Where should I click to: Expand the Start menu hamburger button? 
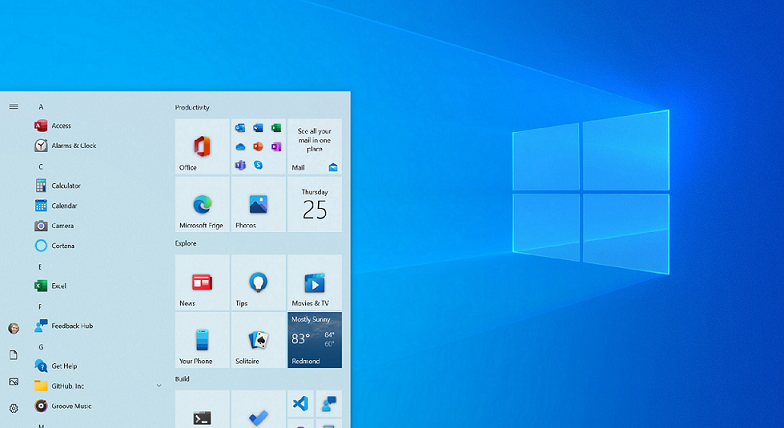(14, 106)
